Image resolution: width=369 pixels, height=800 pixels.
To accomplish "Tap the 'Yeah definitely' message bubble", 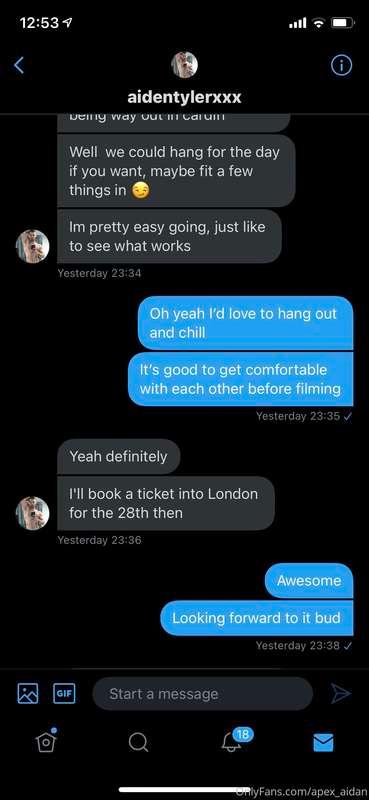I will [118, 456].
